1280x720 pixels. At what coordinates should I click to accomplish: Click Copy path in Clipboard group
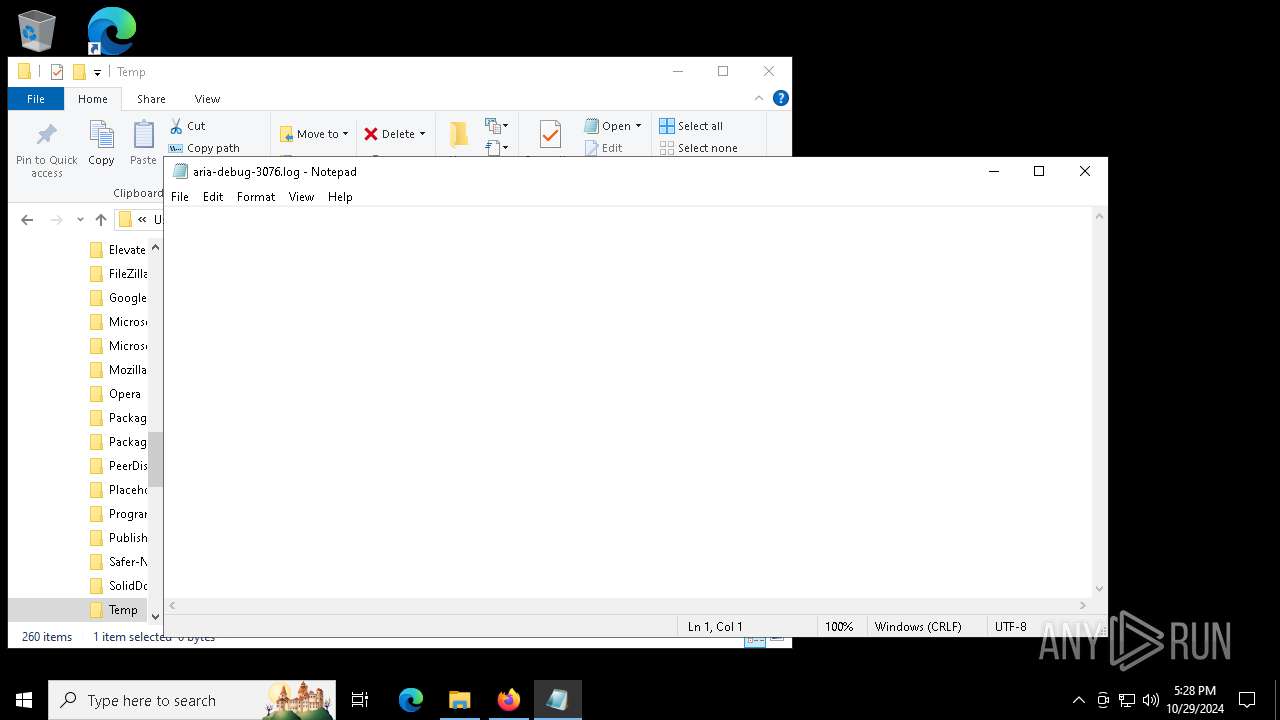204,148
